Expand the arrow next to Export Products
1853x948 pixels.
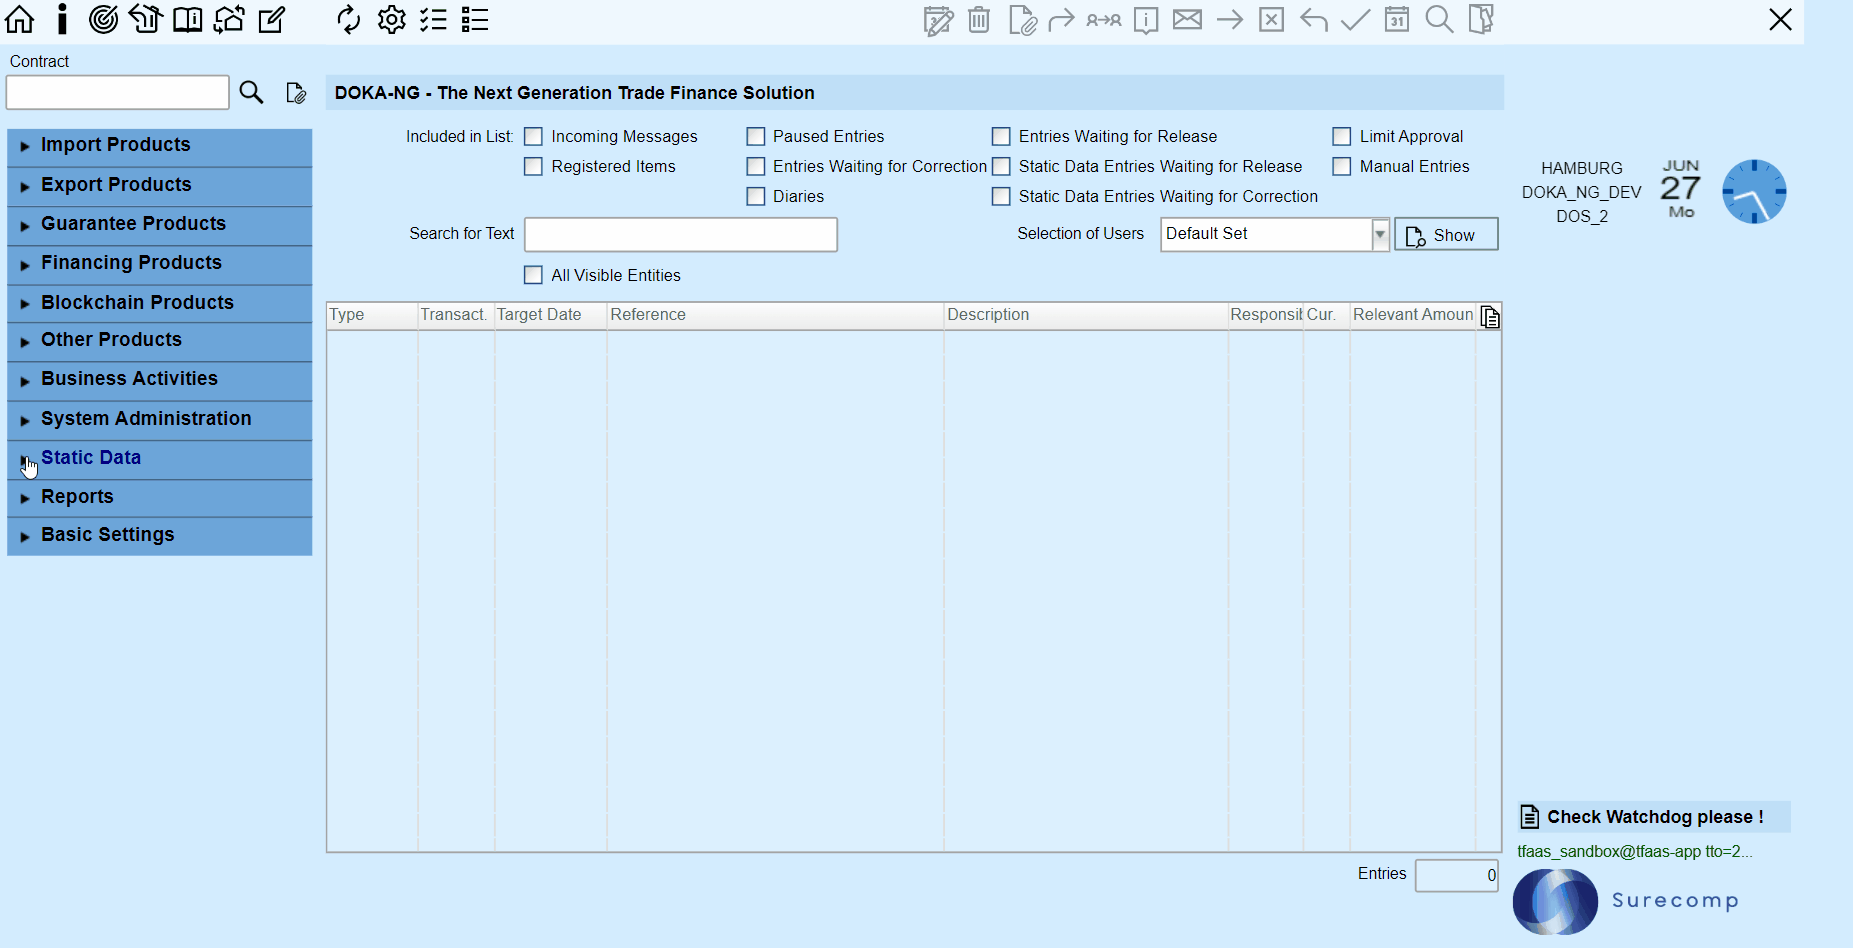(x=25, y=186)
